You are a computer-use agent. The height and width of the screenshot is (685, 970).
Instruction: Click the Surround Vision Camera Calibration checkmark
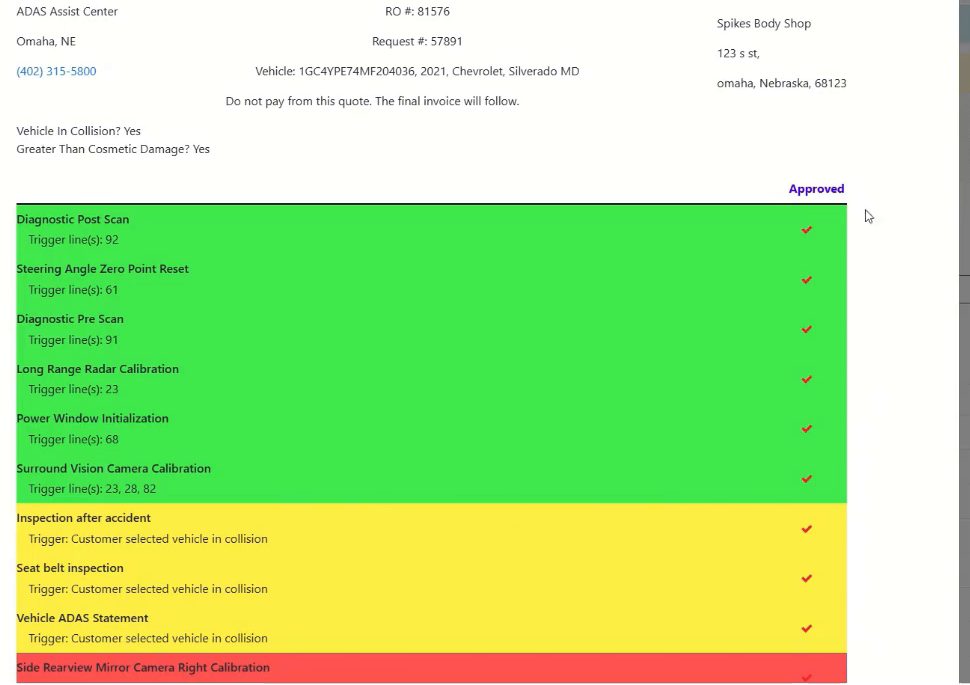[x=807, y=479]
